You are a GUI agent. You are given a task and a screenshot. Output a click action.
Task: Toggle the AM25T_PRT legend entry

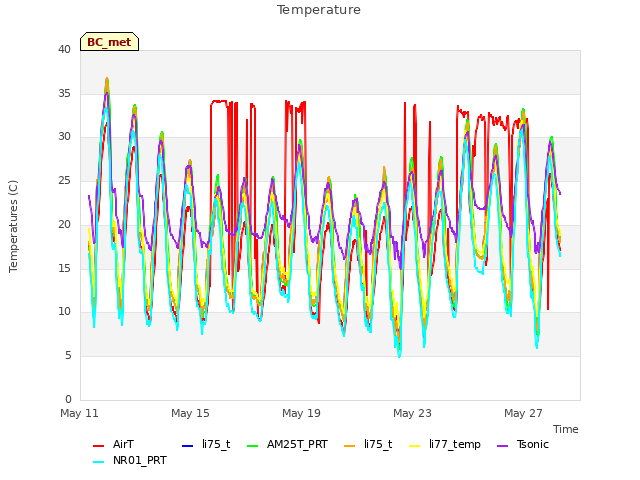[288, 444]
